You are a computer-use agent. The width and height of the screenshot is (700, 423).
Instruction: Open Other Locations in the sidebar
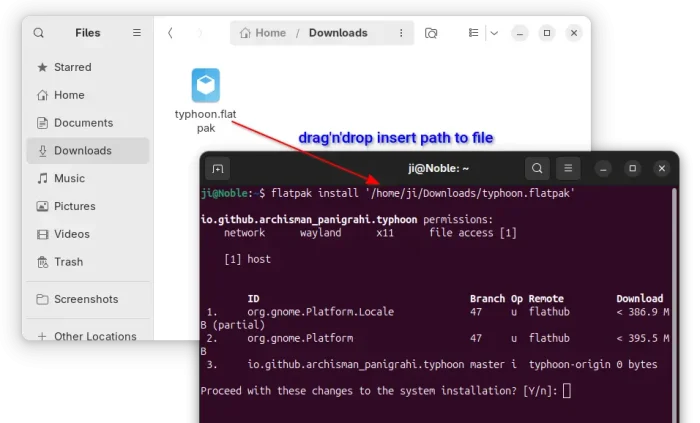pyautogui.click(x=88, y=336)
